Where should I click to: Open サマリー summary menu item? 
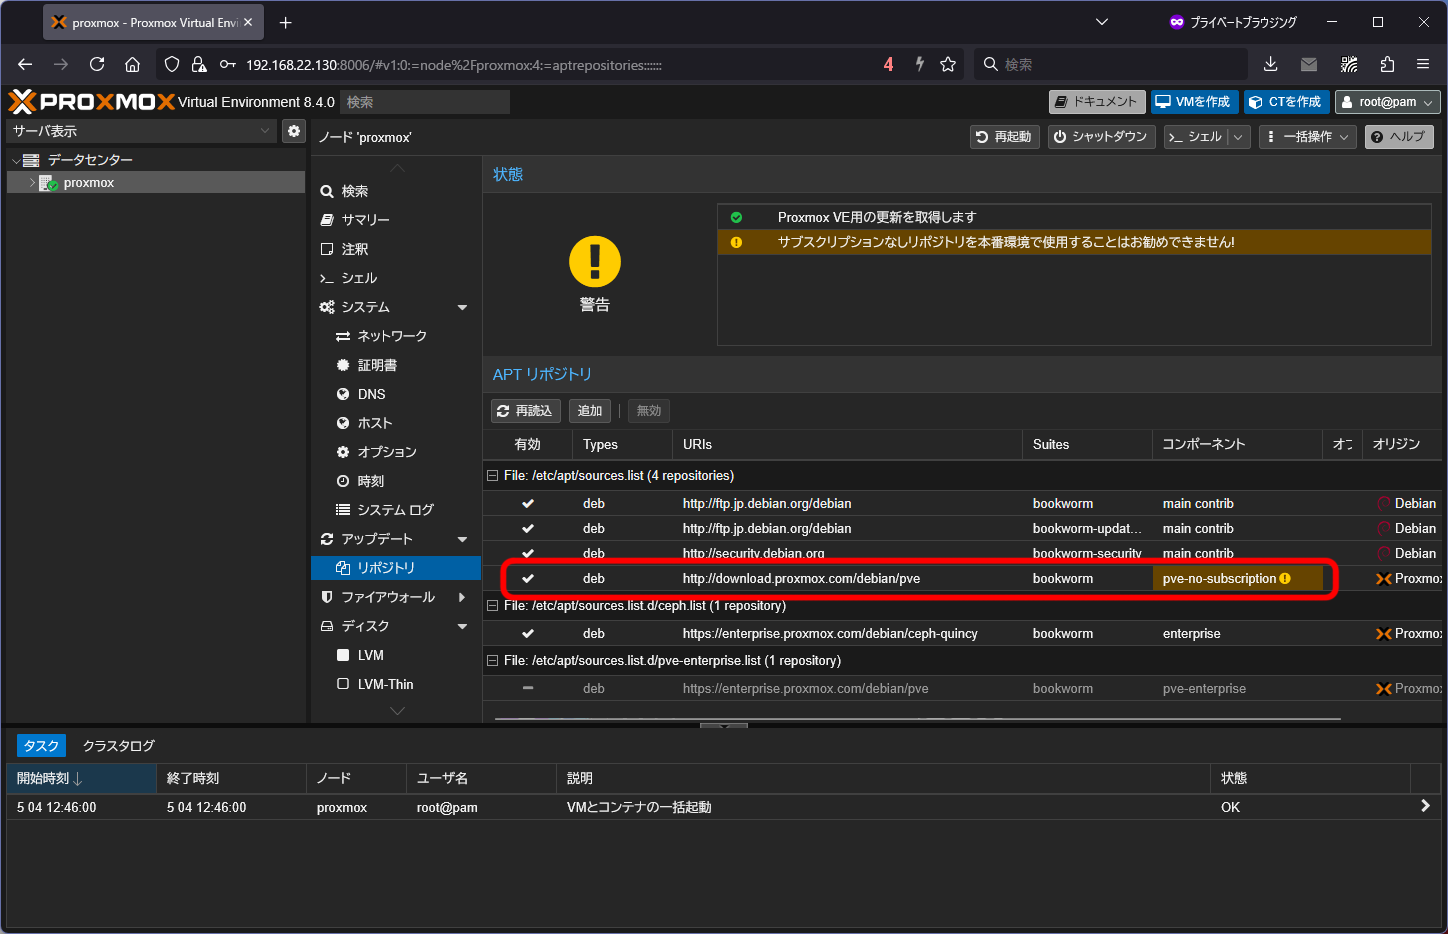(x=396, y=220)
